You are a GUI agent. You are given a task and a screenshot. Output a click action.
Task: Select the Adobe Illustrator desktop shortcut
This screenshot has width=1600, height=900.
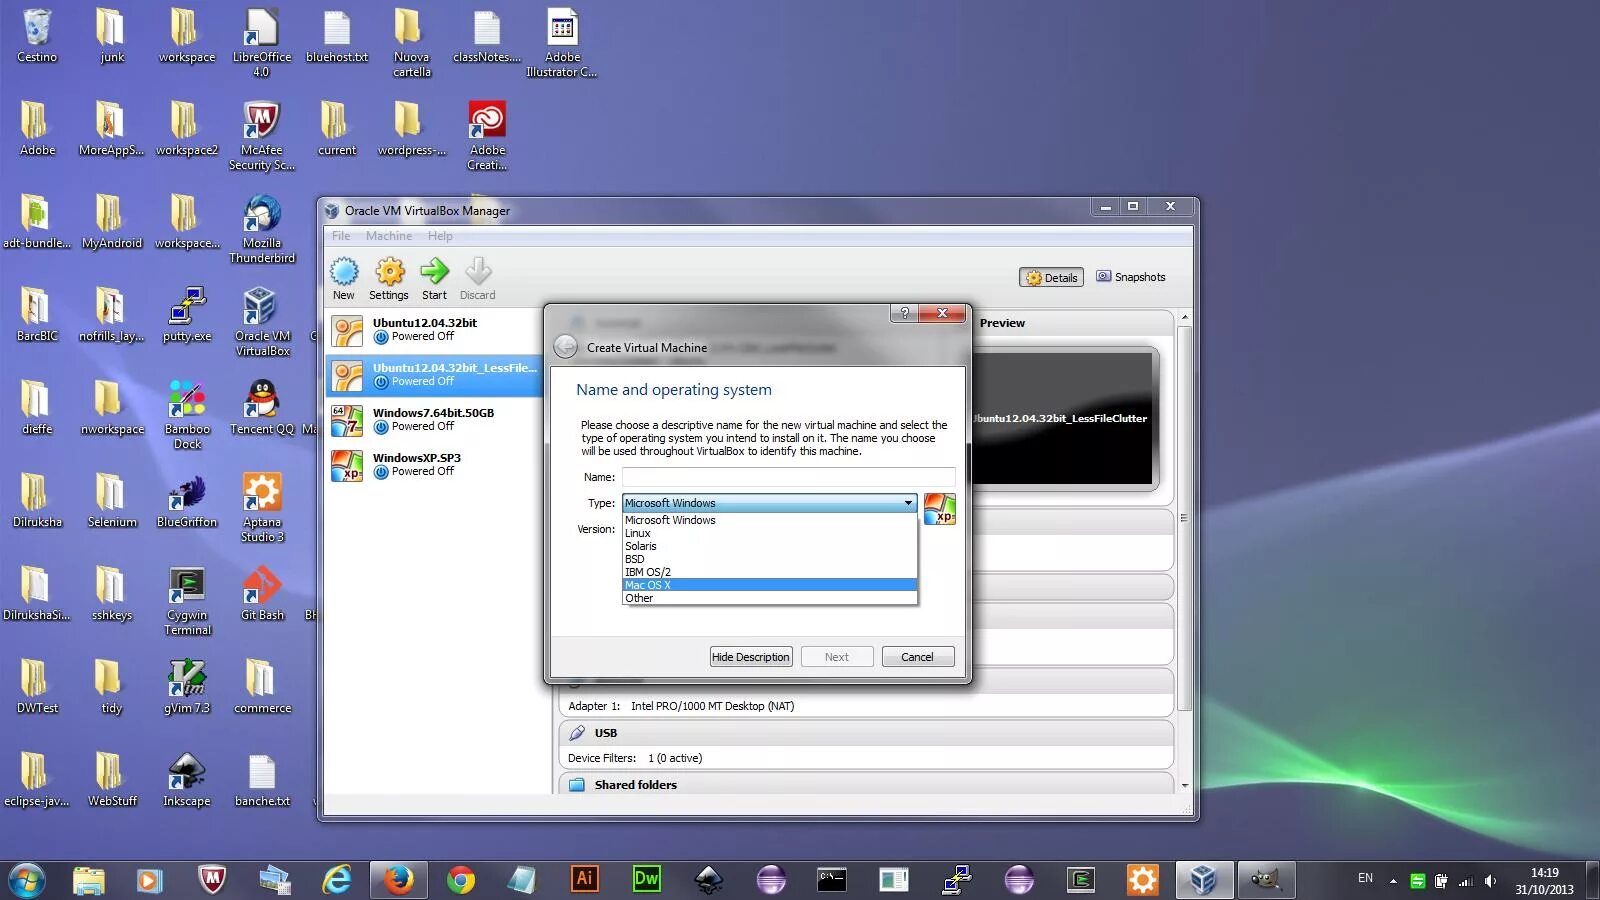(x=562, y=43)
